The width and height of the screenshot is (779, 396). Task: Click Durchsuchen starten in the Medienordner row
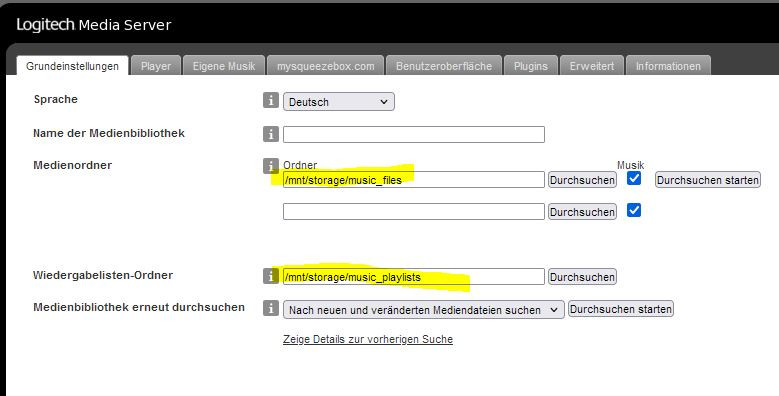click(x=707, y=180)
